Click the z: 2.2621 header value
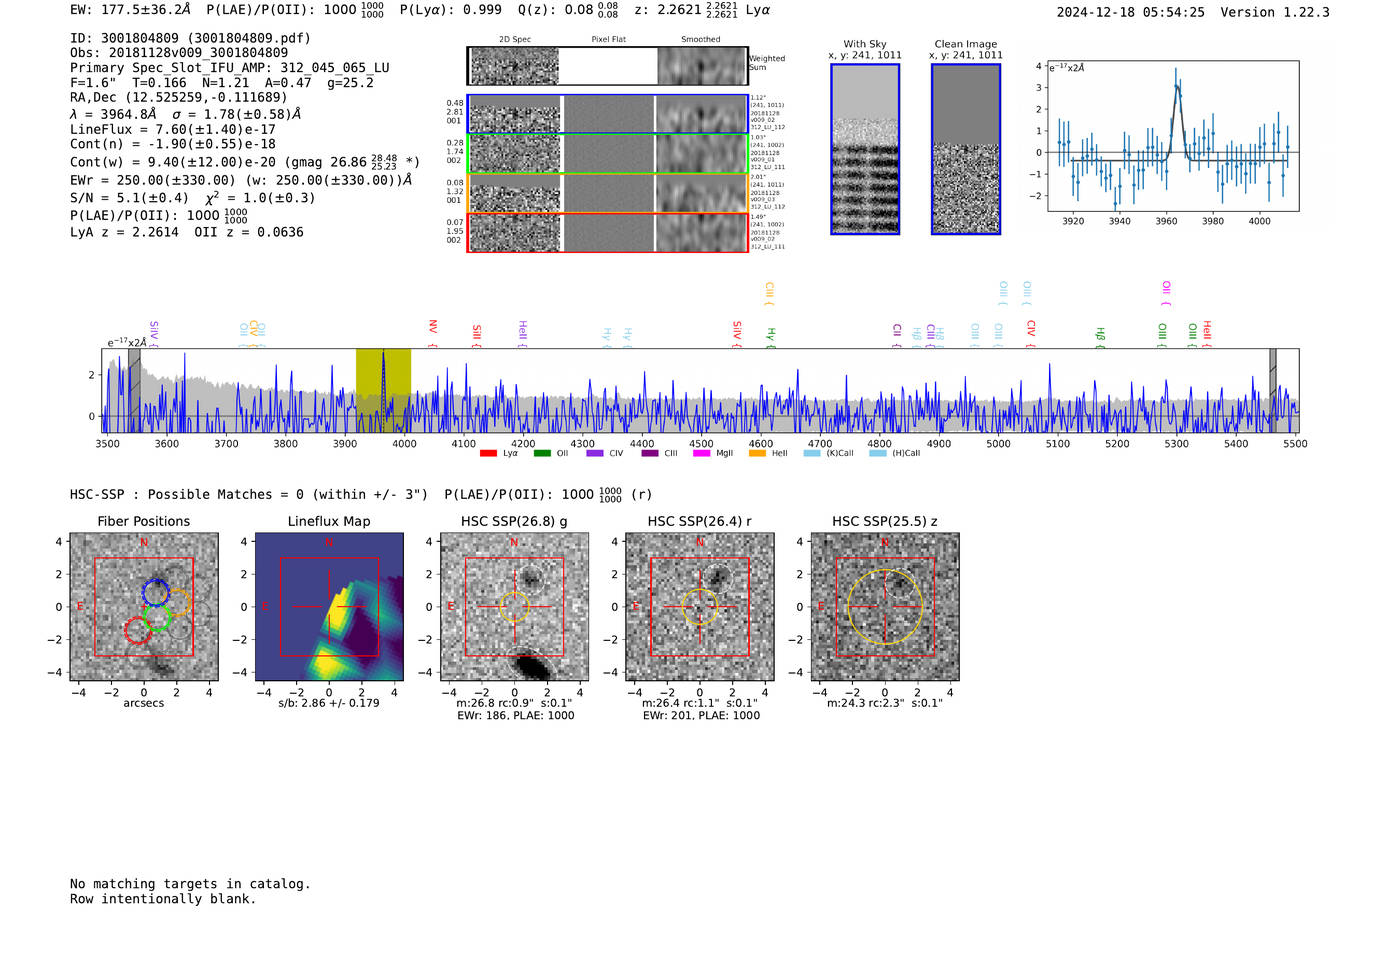 tap(686, 10)
